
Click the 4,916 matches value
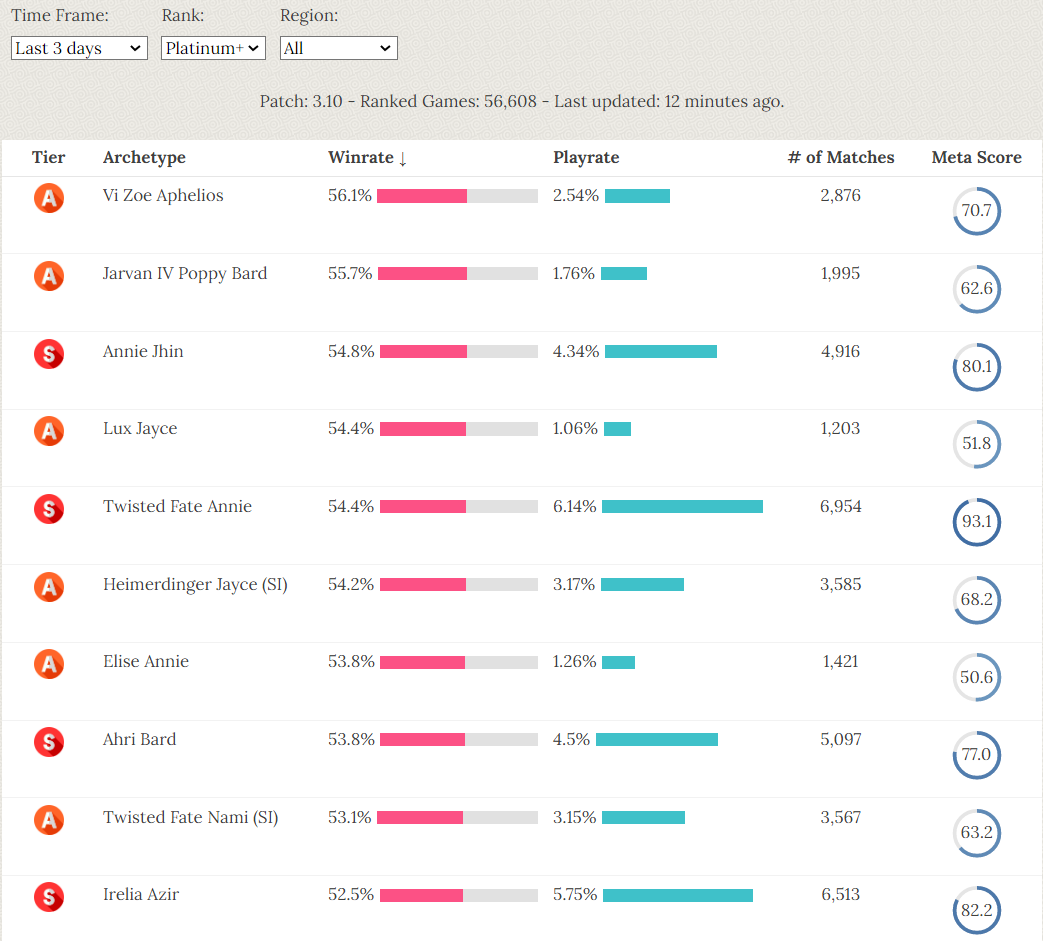(x=841, y=352)
